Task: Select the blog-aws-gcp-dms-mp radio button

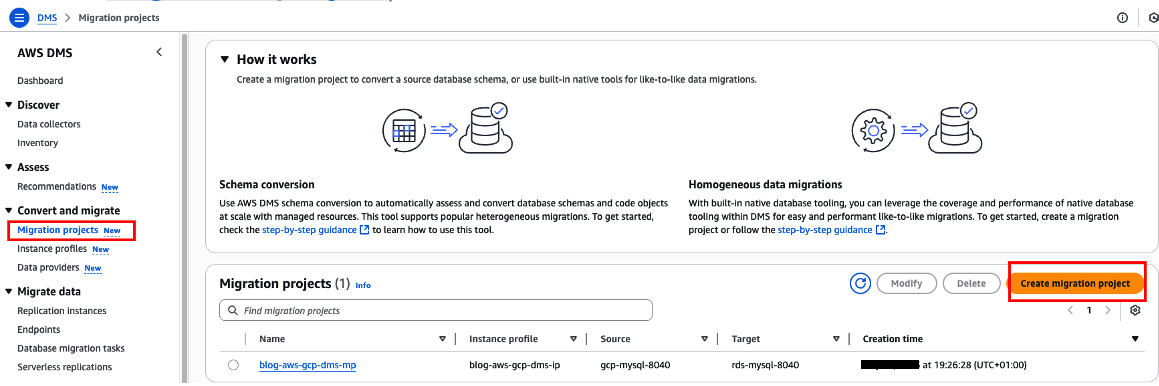Action: click(234, 365)
